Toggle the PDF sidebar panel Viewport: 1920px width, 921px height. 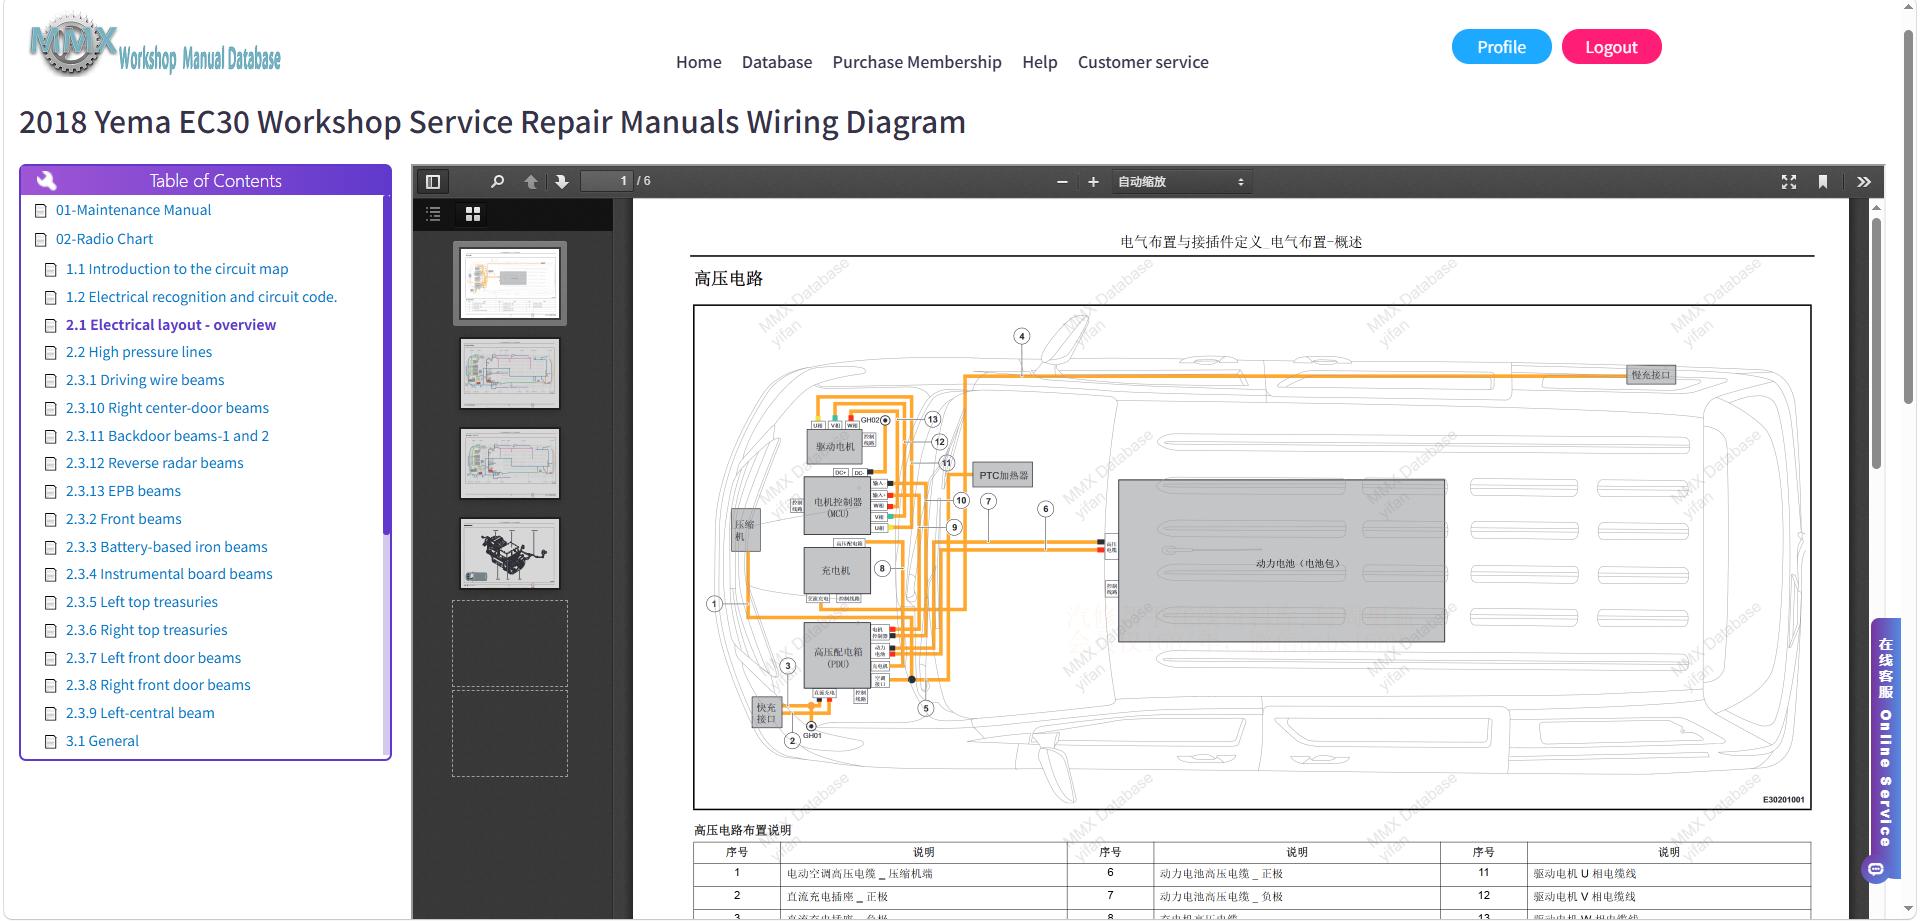pos(433,181)
